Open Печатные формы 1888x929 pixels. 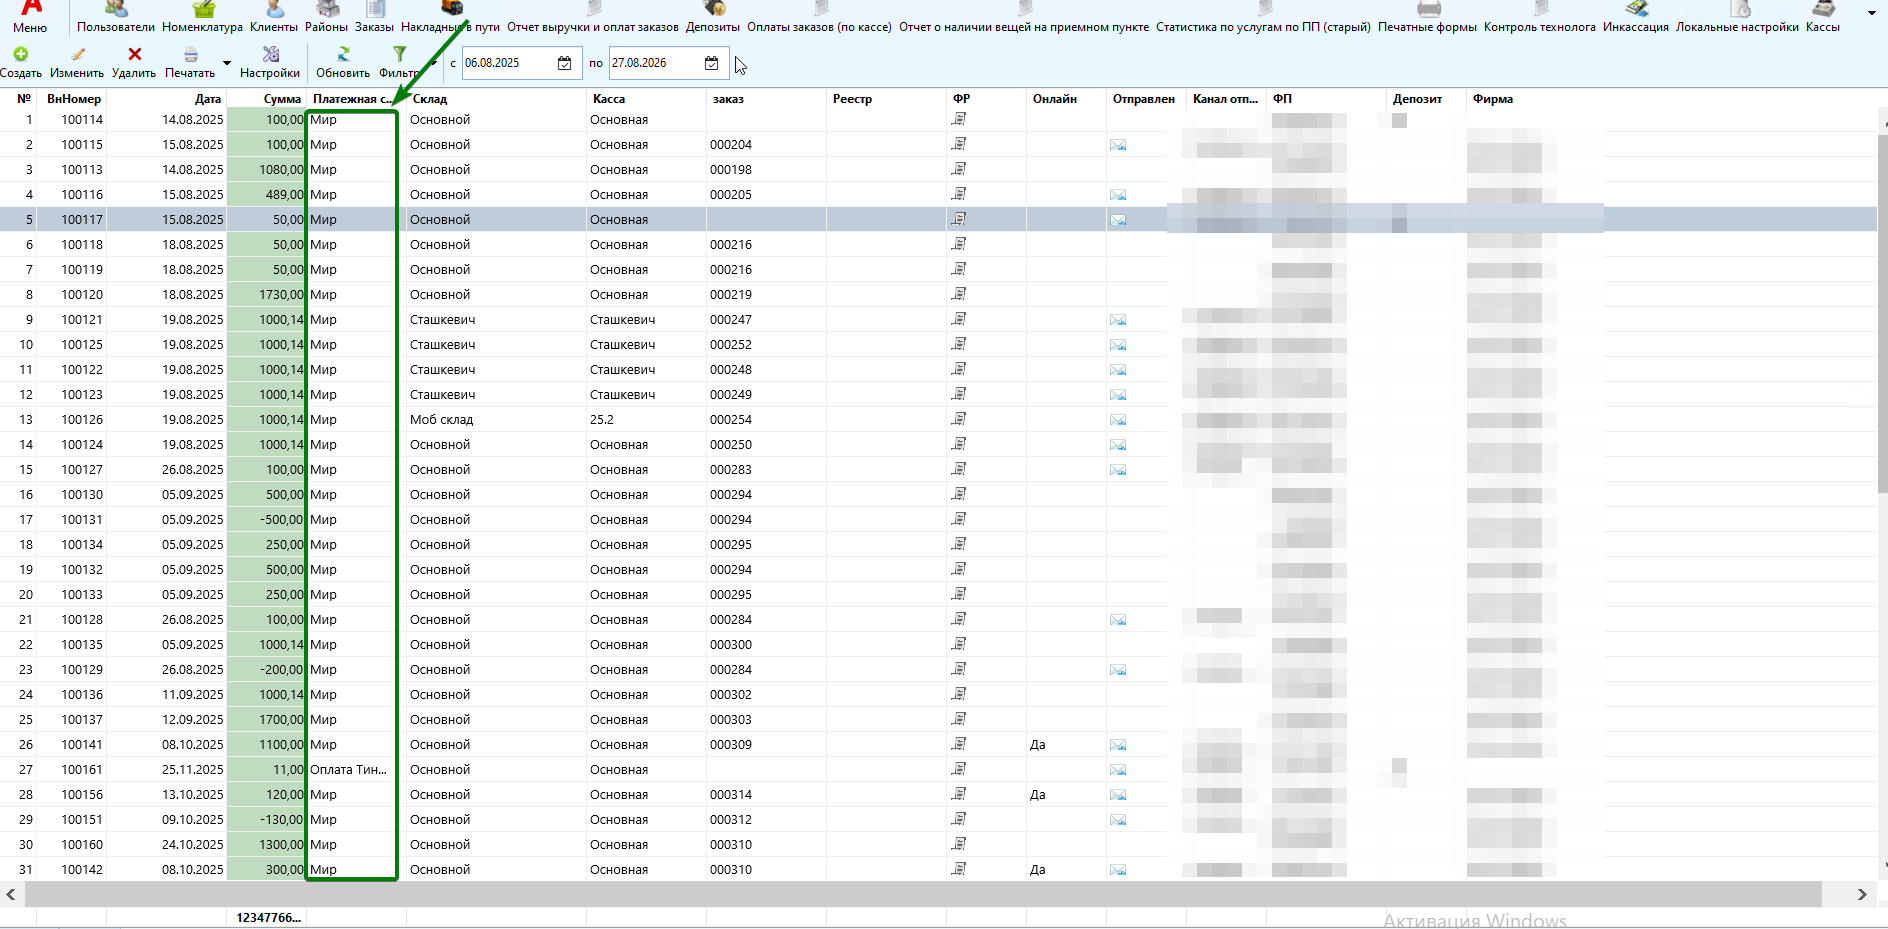click(x=1427, y=17)
